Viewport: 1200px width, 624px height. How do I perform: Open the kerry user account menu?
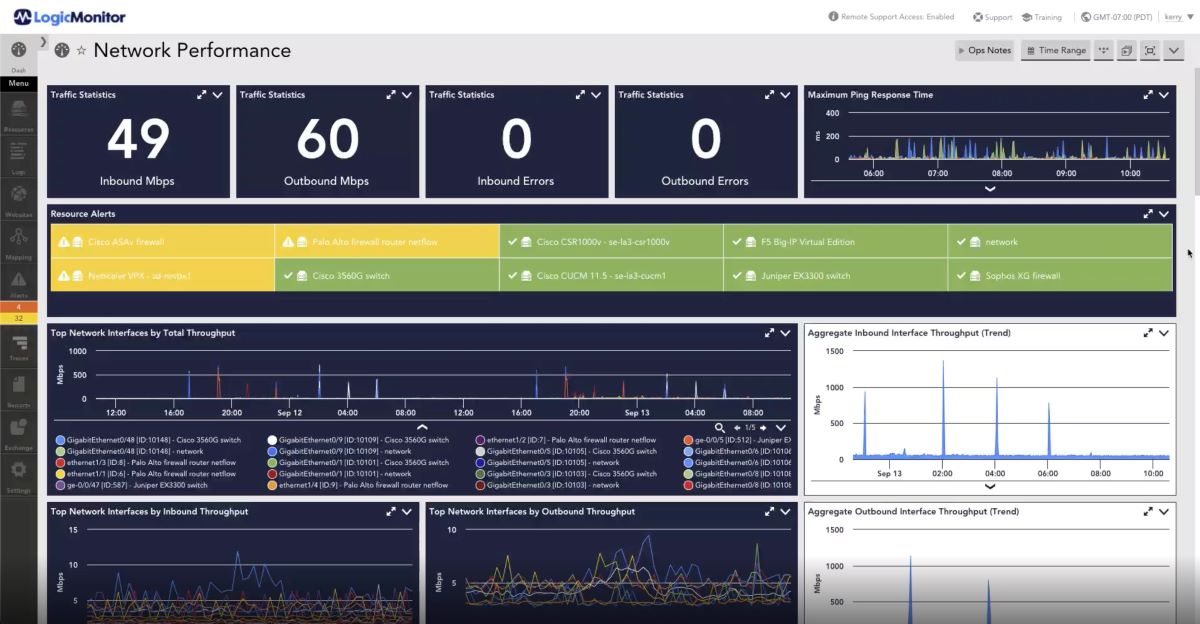pyautogui.click(x=1175, y=16)
